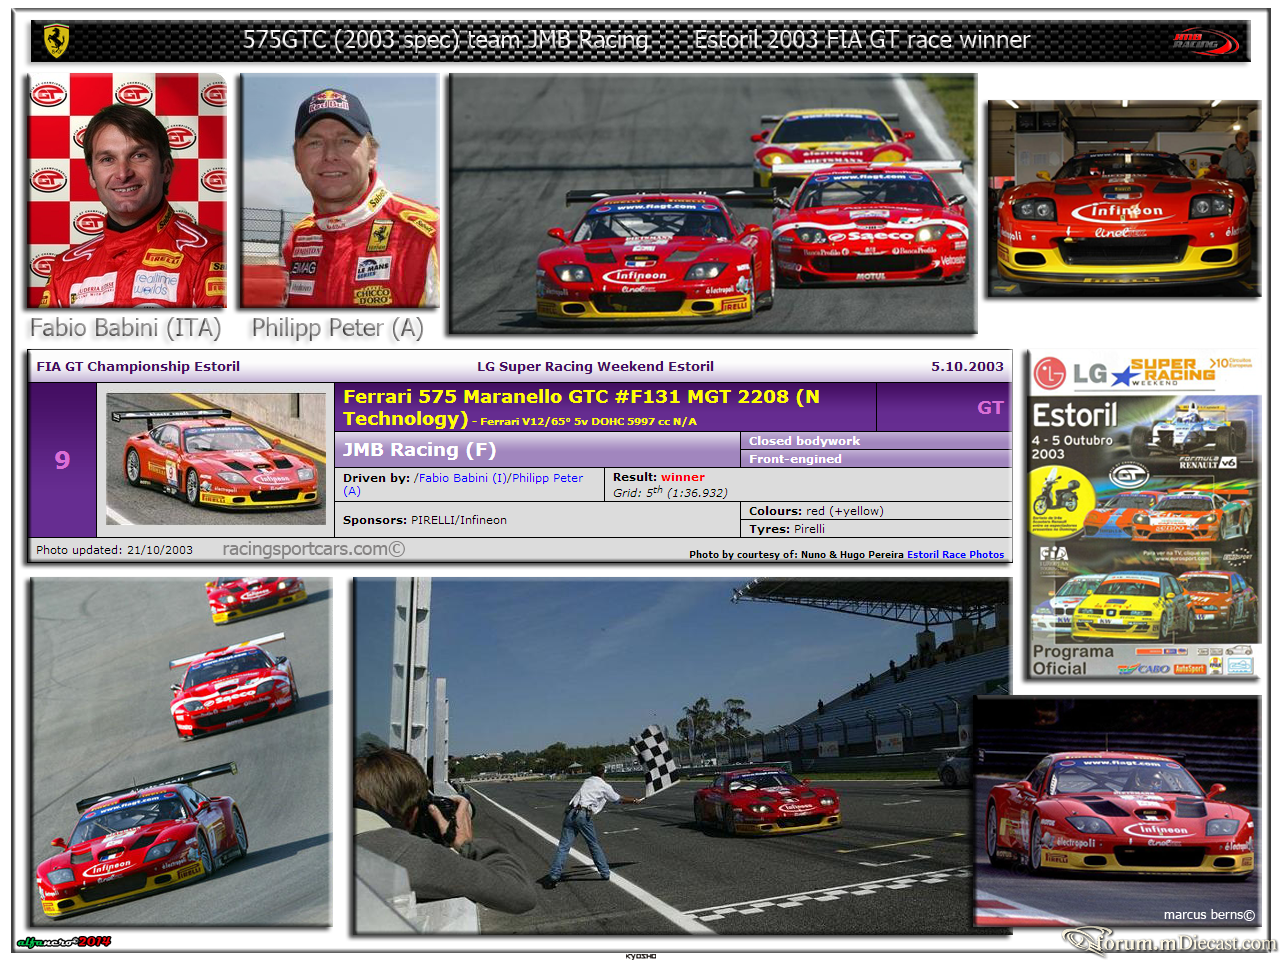The height and width of the screenshot is (960, 1280).
Task: Click the 'Front-engined' label
Action: coord(795,459)
